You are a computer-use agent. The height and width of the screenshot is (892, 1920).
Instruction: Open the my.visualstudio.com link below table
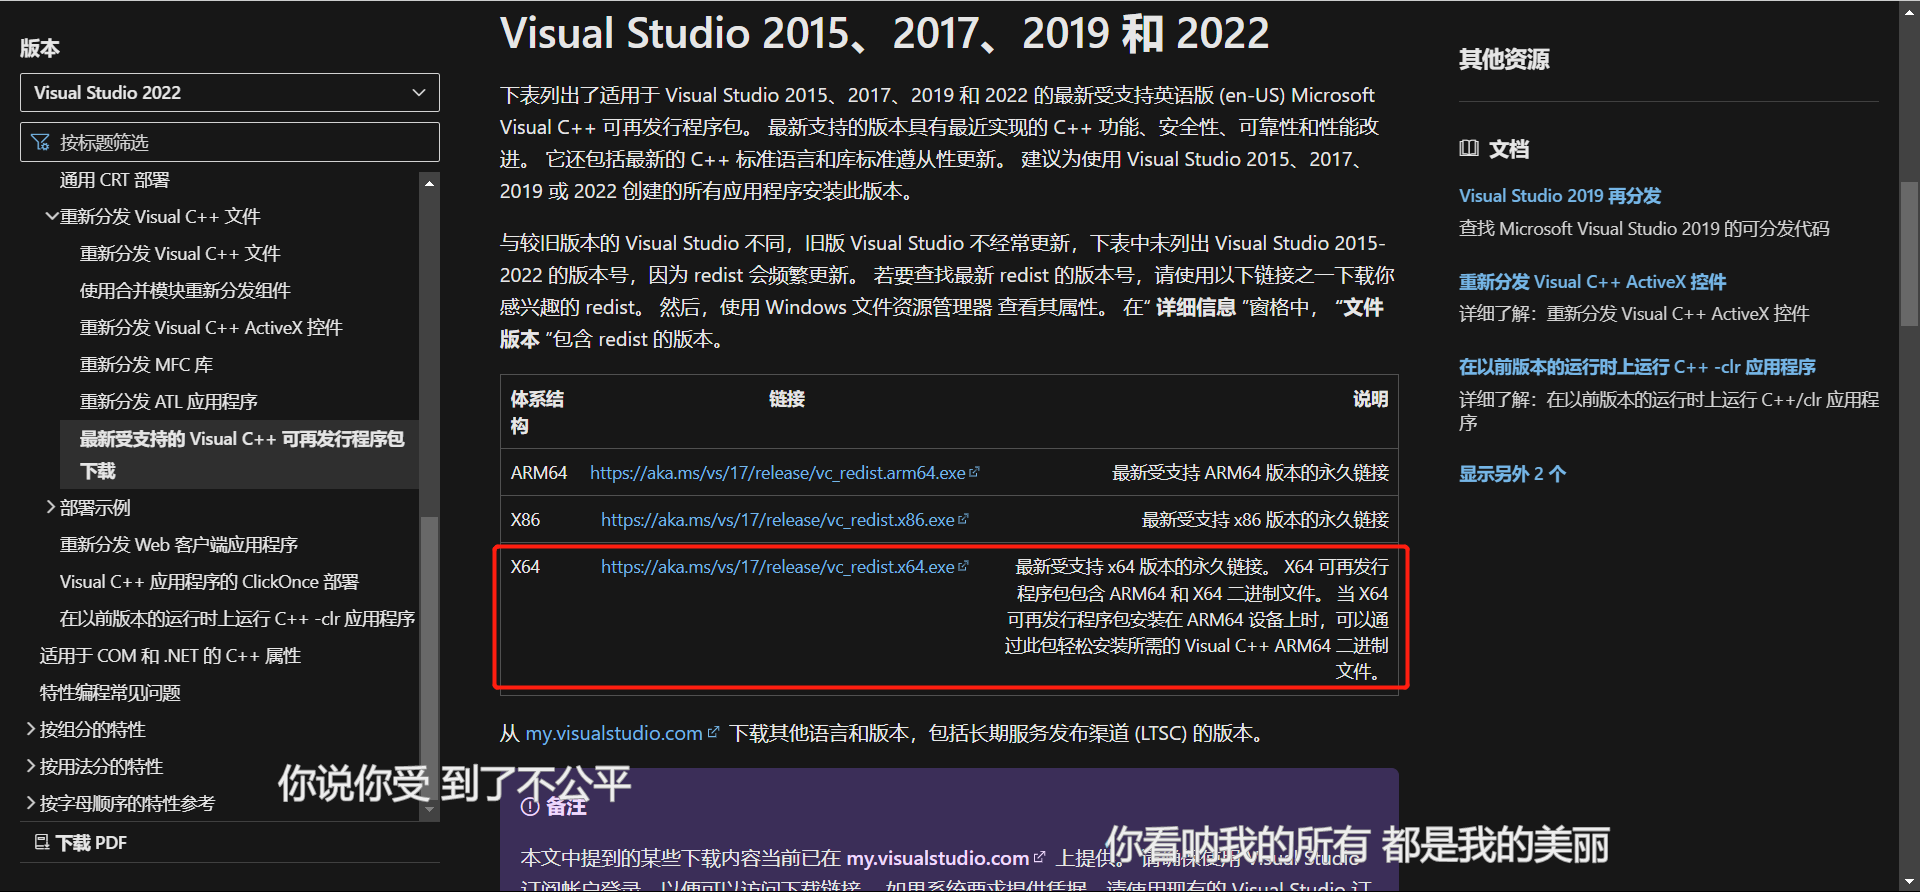[614, 733]
